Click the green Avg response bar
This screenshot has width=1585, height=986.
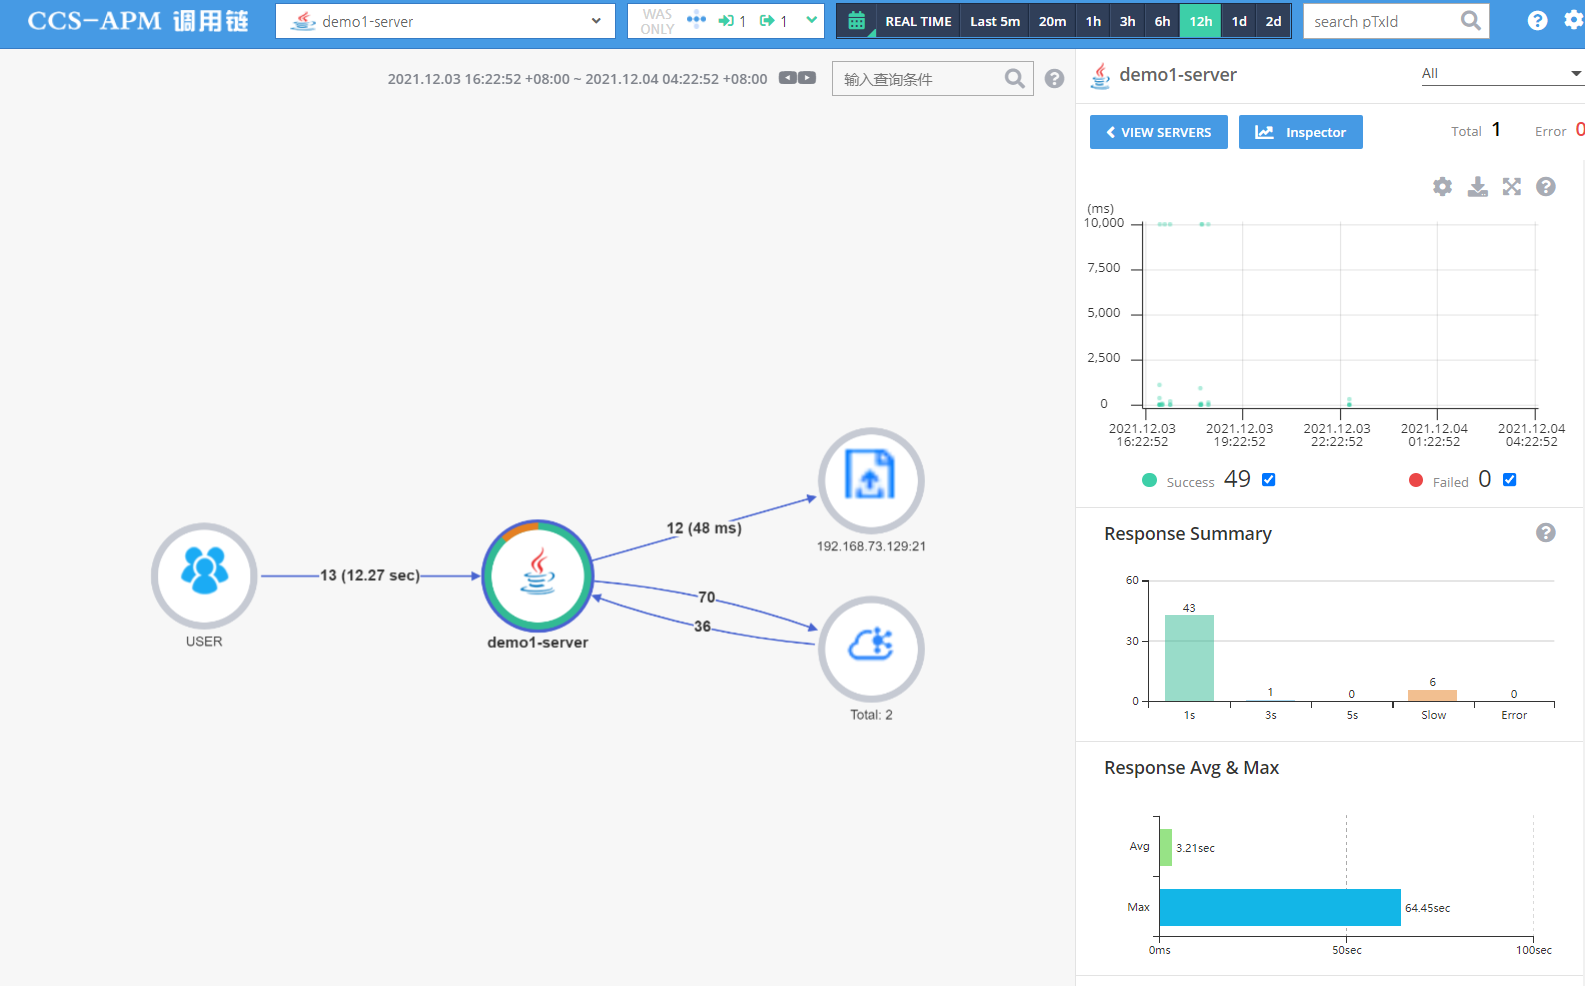coord(1166,847)
